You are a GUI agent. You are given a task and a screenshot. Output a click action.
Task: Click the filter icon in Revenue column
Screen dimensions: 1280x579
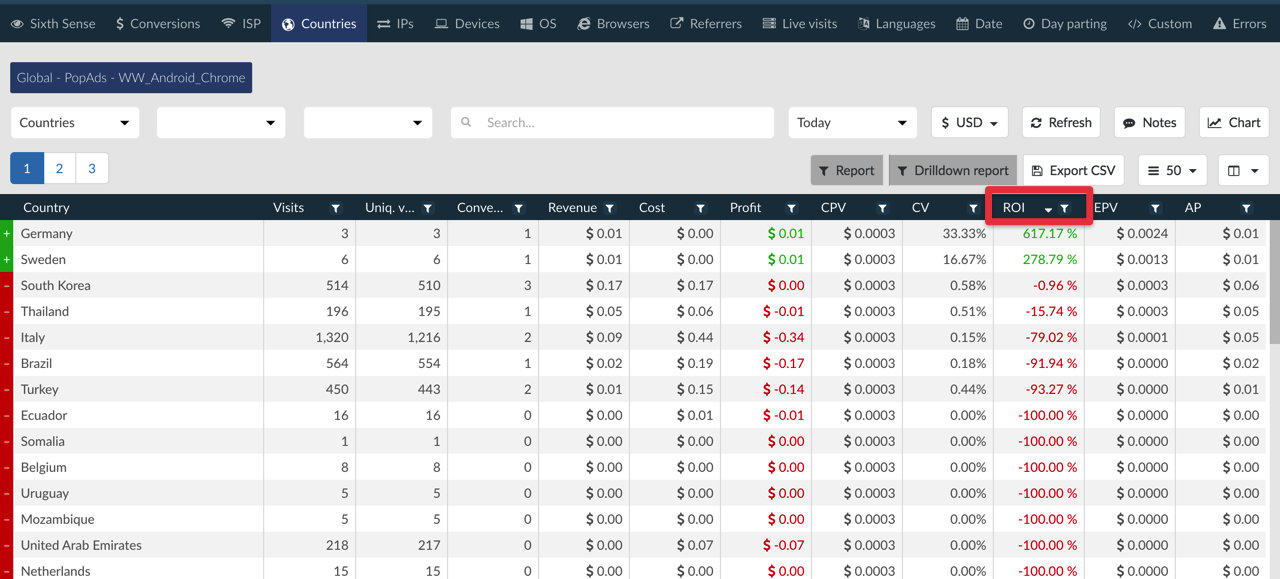point(609,208)
